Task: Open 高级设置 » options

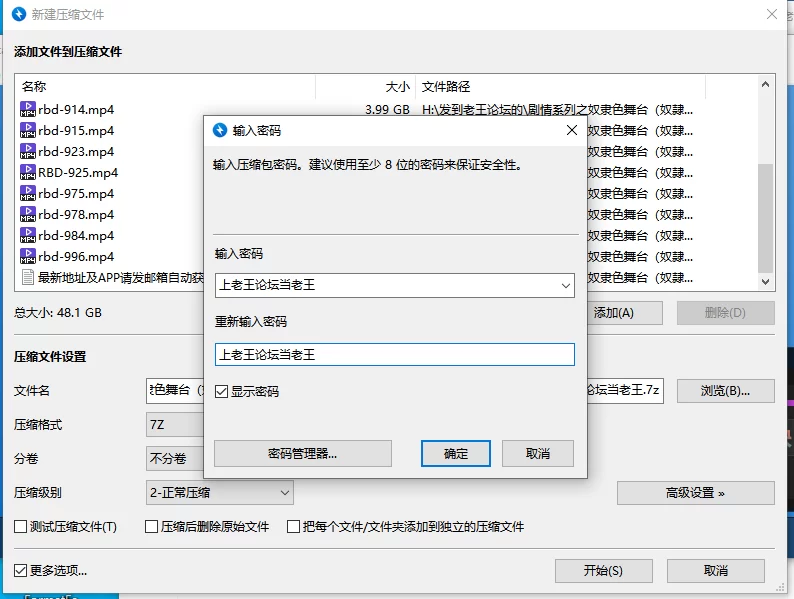Action: coord(696,493)
